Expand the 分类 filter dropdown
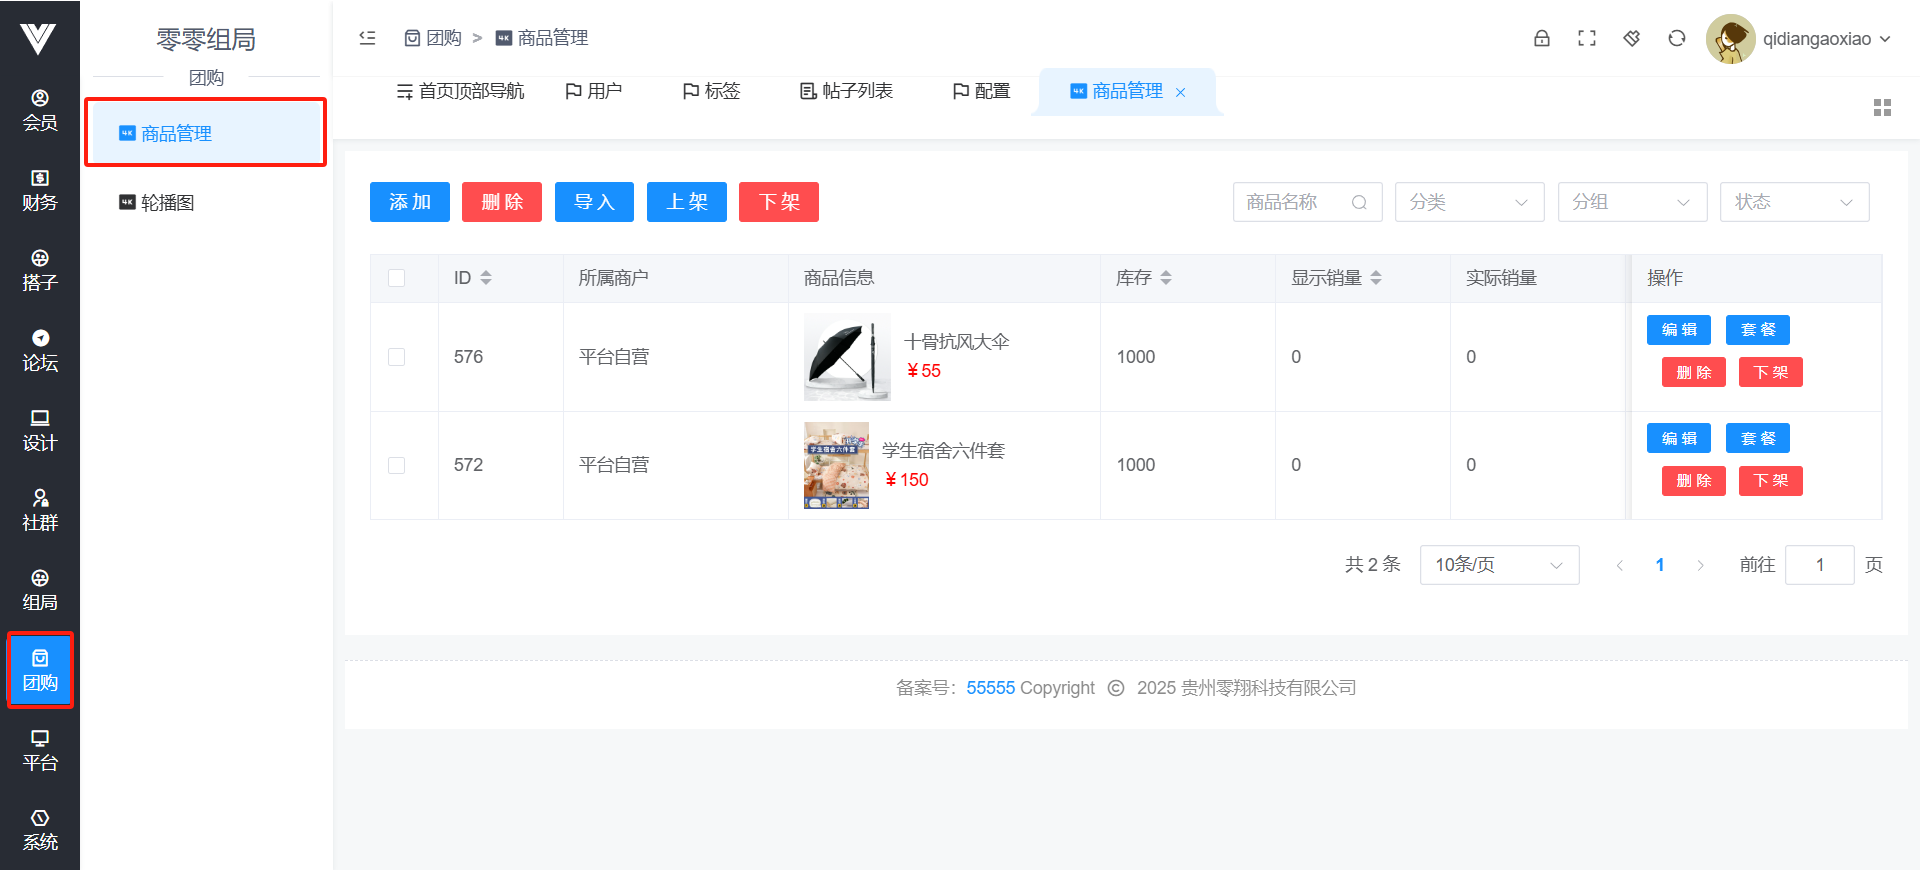1920x870 pixels. [x=1469, y=202]
